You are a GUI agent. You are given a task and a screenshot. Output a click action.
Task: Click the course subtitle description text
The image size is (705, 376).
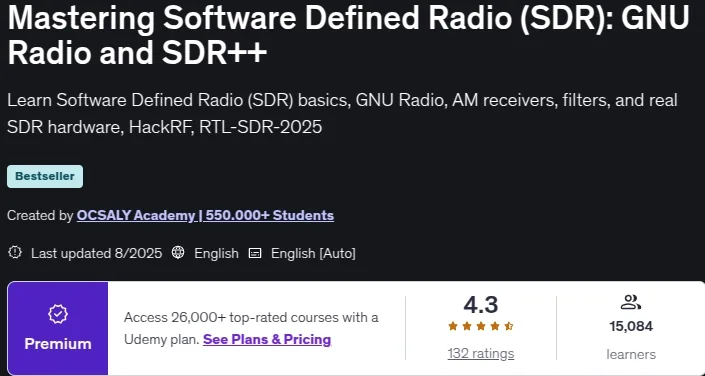point(342,114)
